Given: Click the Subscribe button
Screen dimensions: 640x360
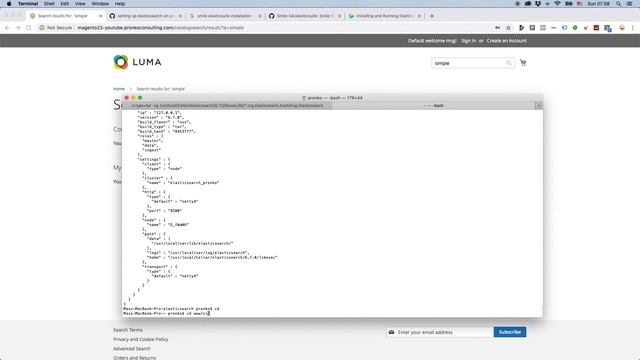Looking at the screenshot, I should [510, 332].
